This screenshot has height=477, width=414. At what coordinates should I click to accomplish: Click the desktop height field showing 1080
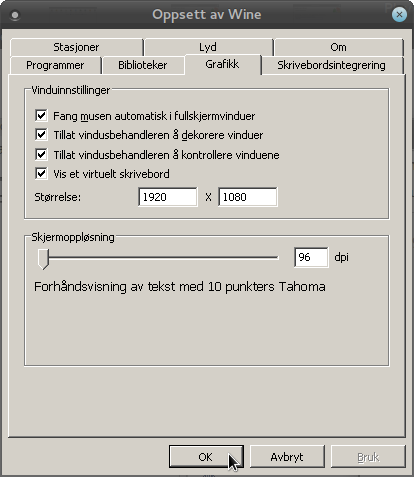(248, 197)
